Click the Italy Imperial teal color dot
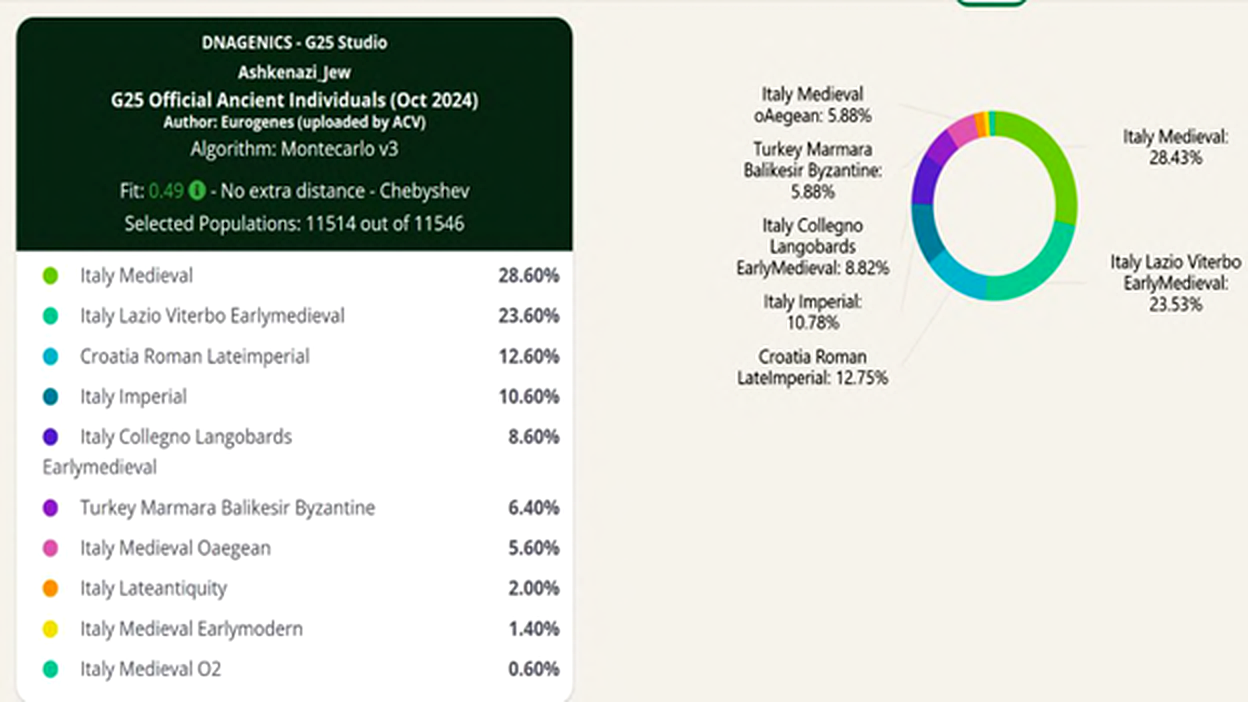 pyautogui.click(x=50, y=397)
